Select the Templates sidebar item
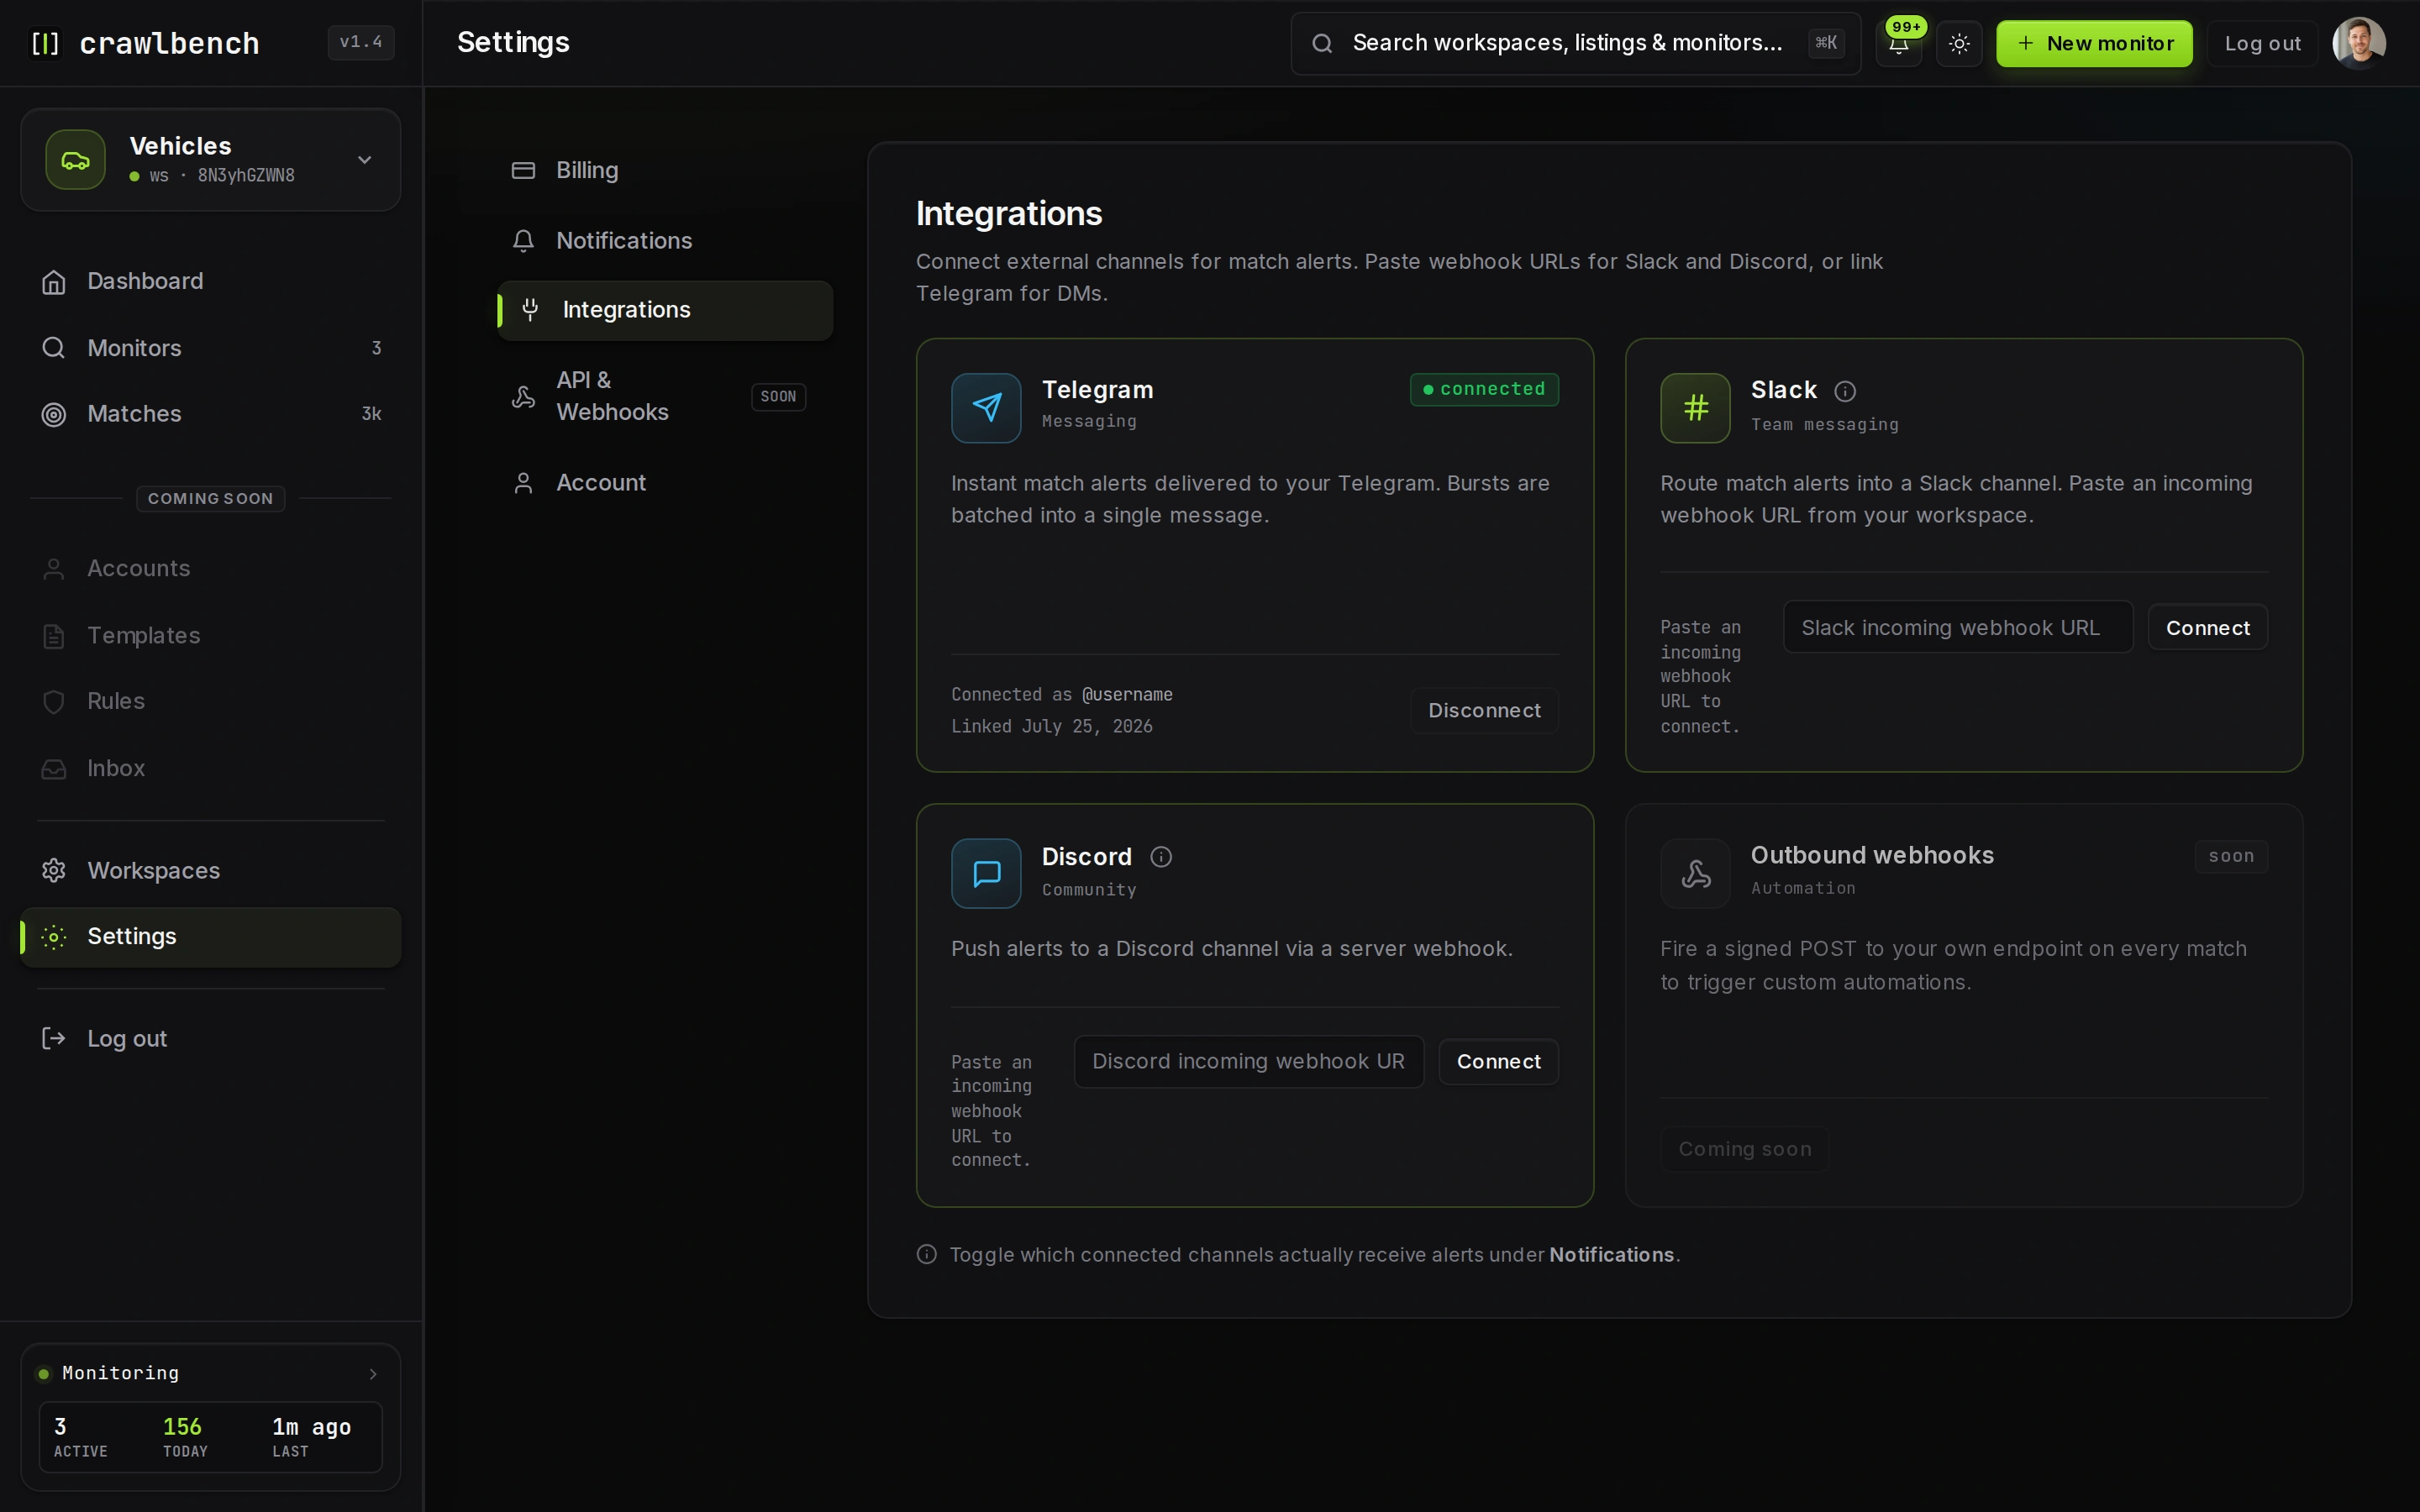2420x1512 pixels. coord(211,635)
